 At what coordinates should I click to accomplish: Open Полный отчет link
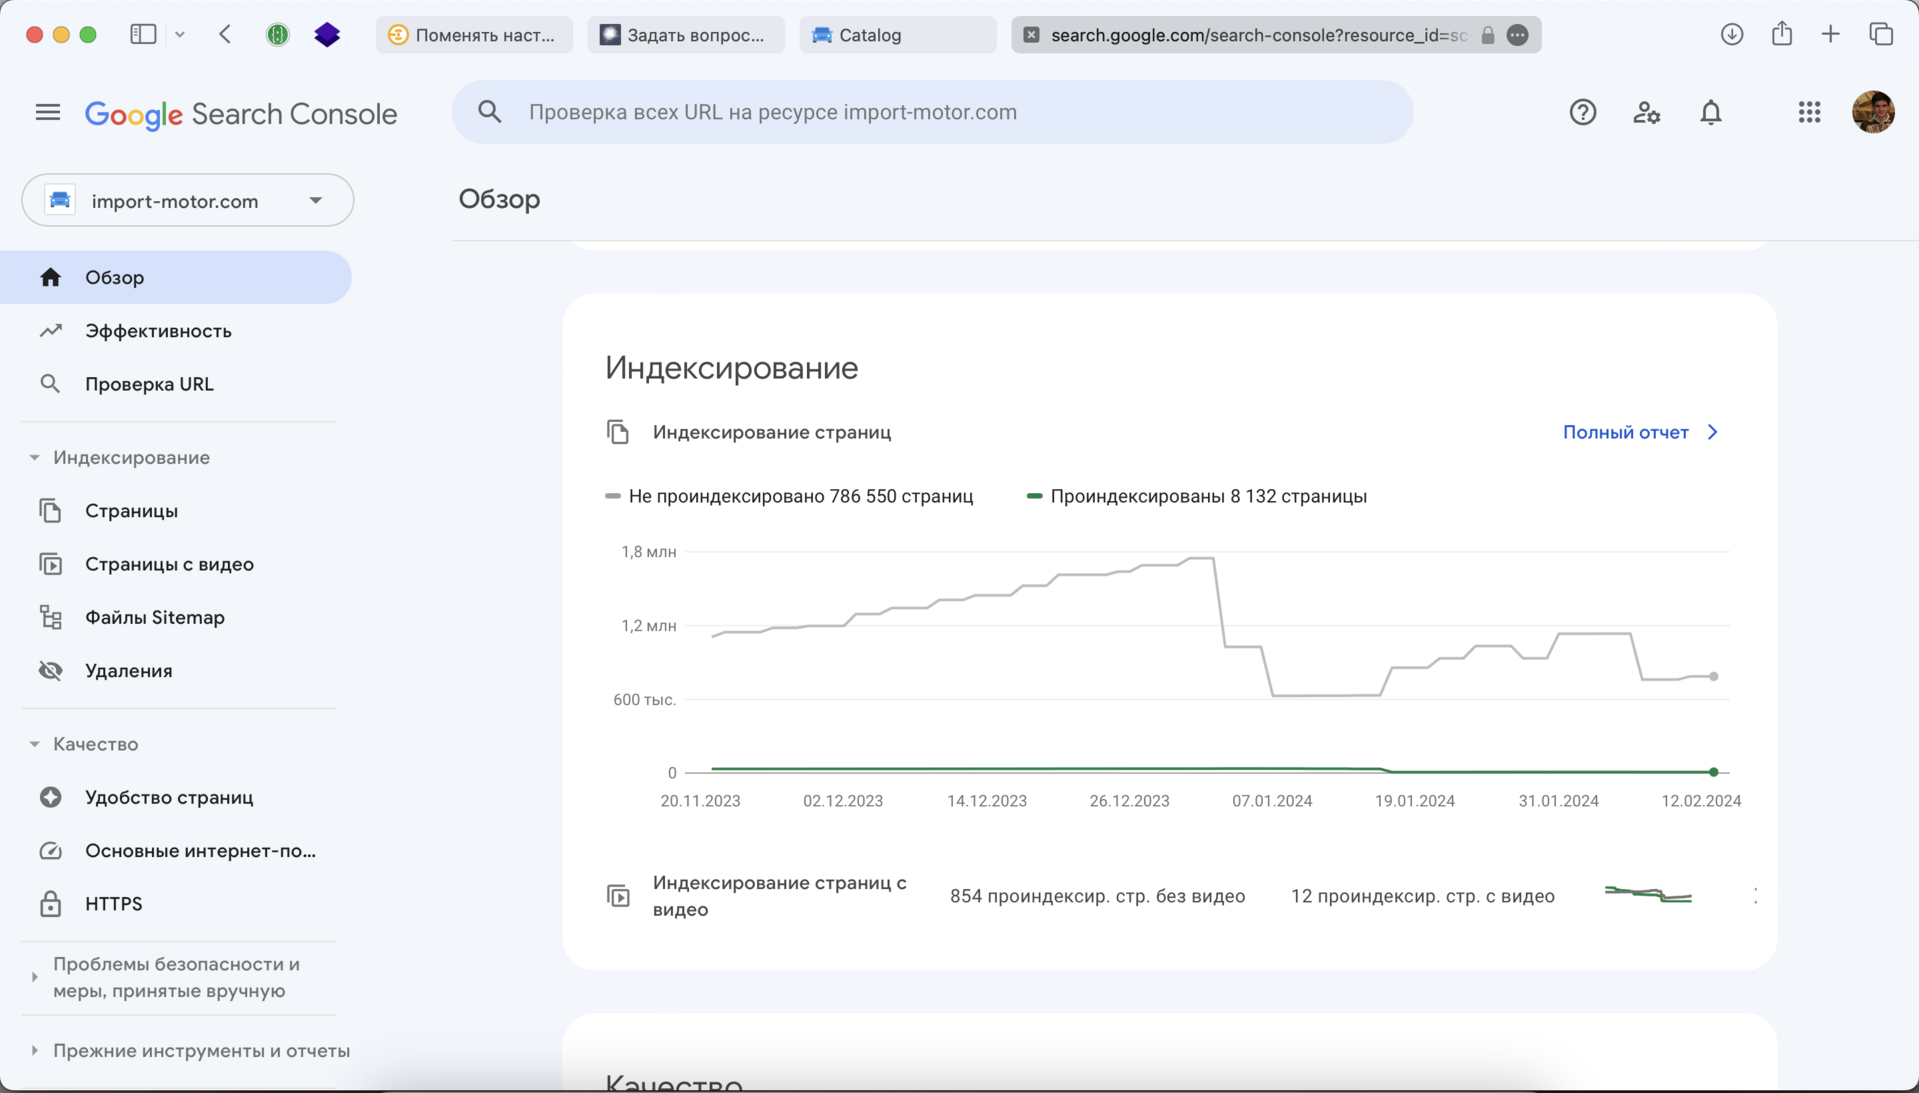point(1640,432)
